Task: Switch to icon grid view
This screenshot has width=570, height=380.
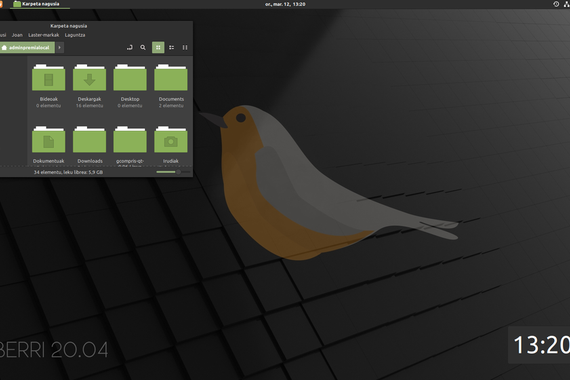Action: tap(158, 47)
